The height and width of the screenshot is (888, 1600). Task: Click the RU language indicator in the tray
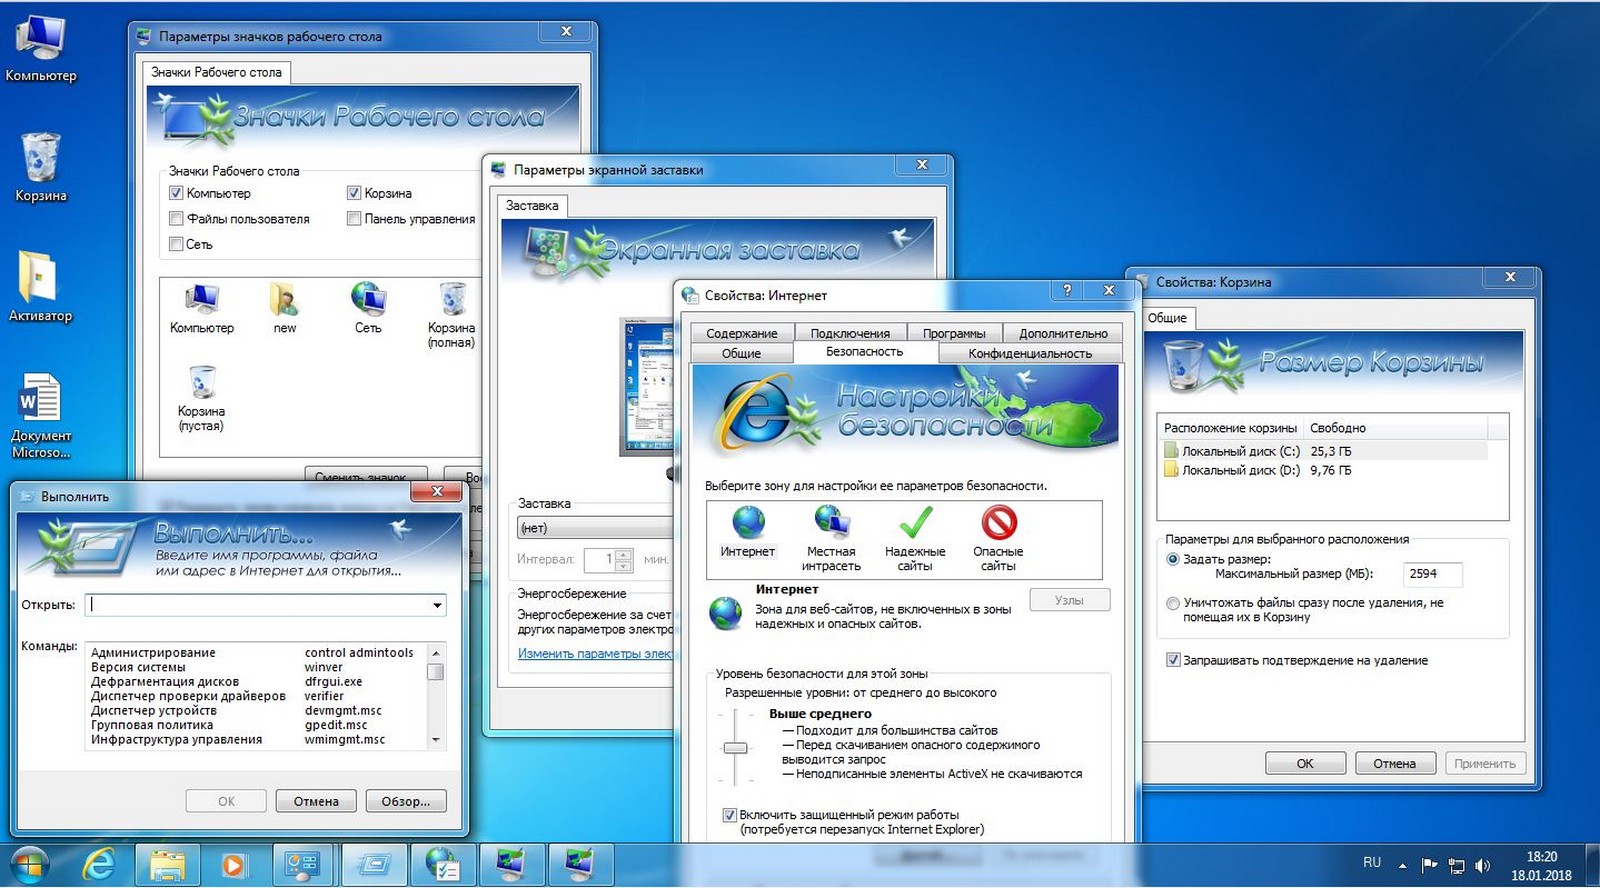click(1372, 862)
